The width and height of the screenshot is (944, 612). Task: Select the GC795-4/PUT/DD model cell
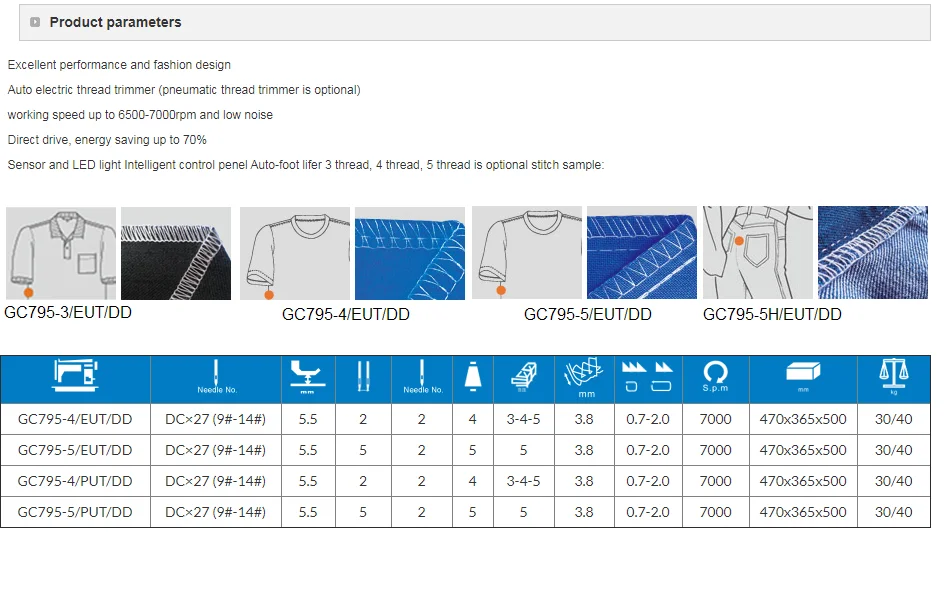click(75, 481)
